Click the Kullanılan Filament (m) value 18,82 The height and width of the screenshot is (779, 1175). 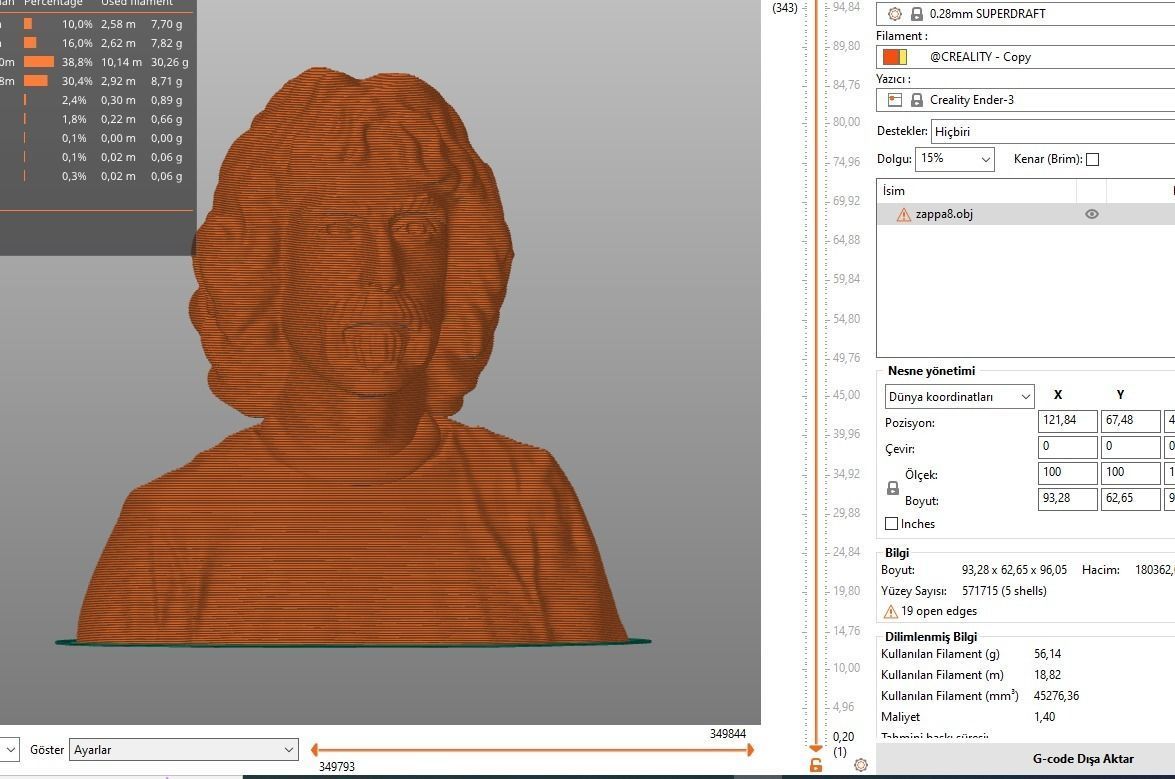click(1048, 675)
